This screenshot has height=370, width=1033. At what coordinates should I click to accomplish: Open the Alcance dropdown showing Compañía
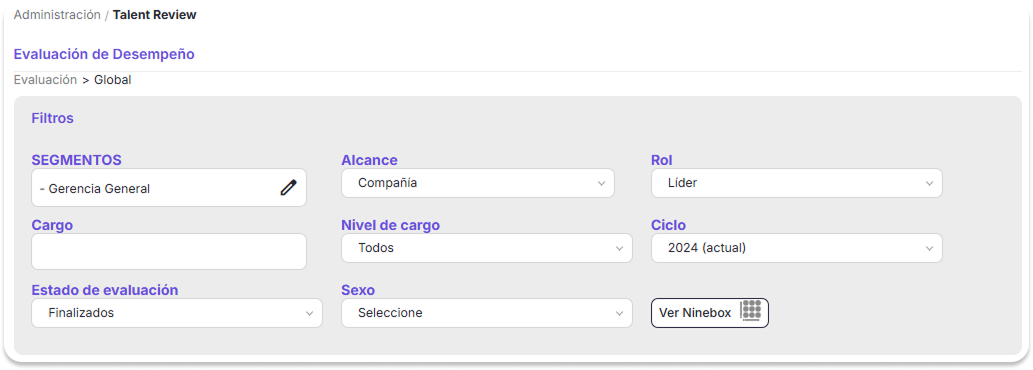(x=478, y=183)
